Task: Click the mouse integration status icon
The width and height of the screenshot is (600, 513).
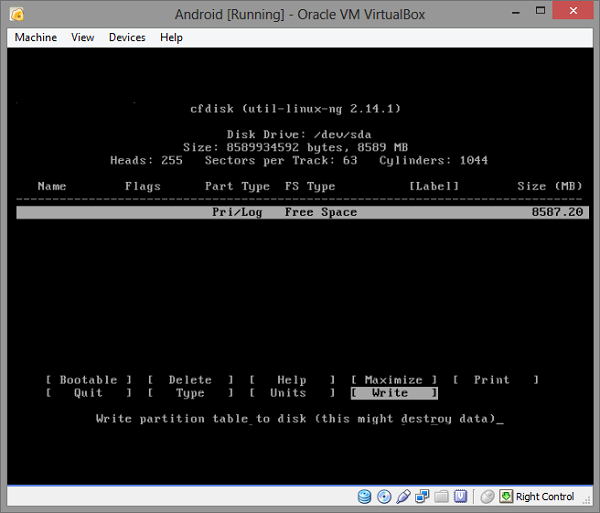Action: [488, 497]
